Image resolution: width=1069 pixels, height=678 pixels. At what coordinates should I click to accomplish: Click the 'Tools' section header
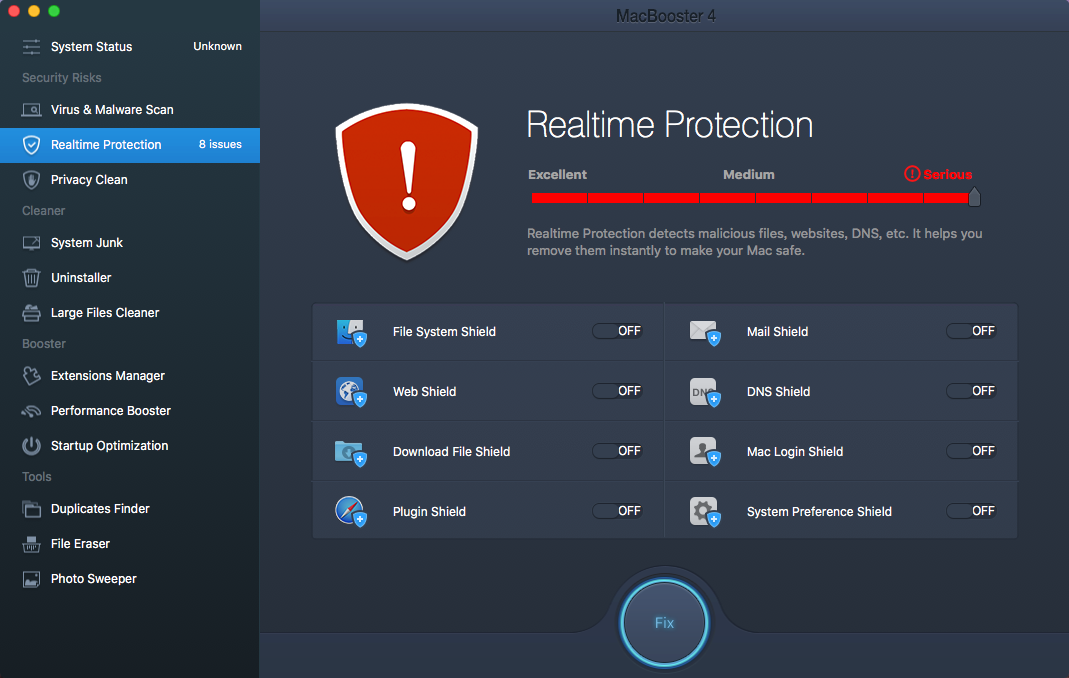37,477
